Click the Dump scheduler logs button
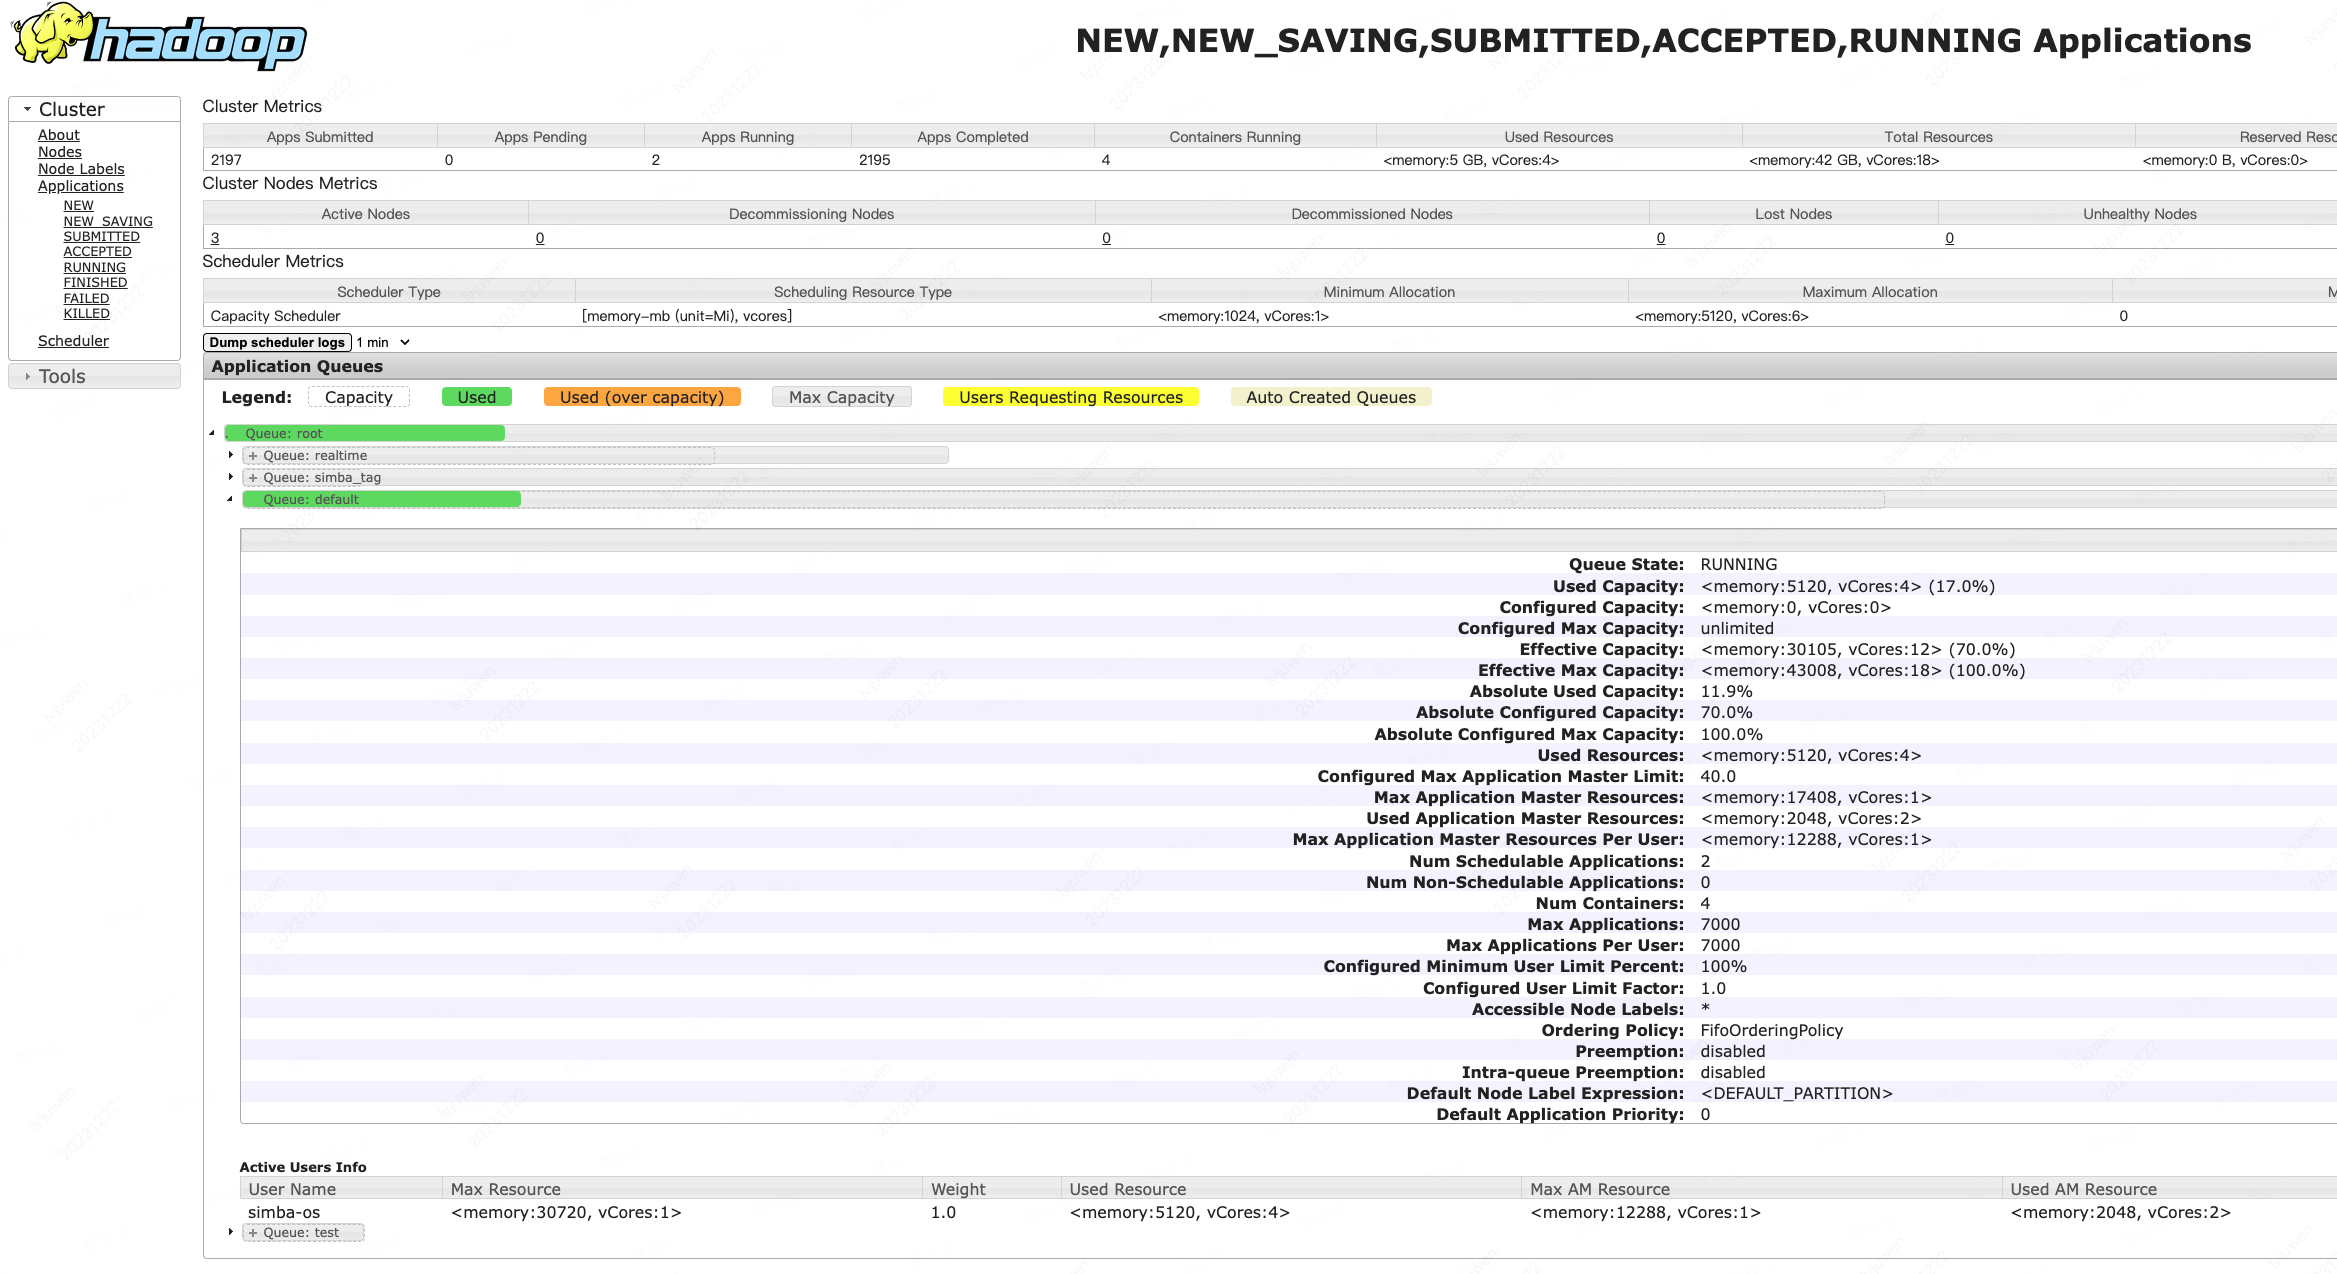 [281, 342]
